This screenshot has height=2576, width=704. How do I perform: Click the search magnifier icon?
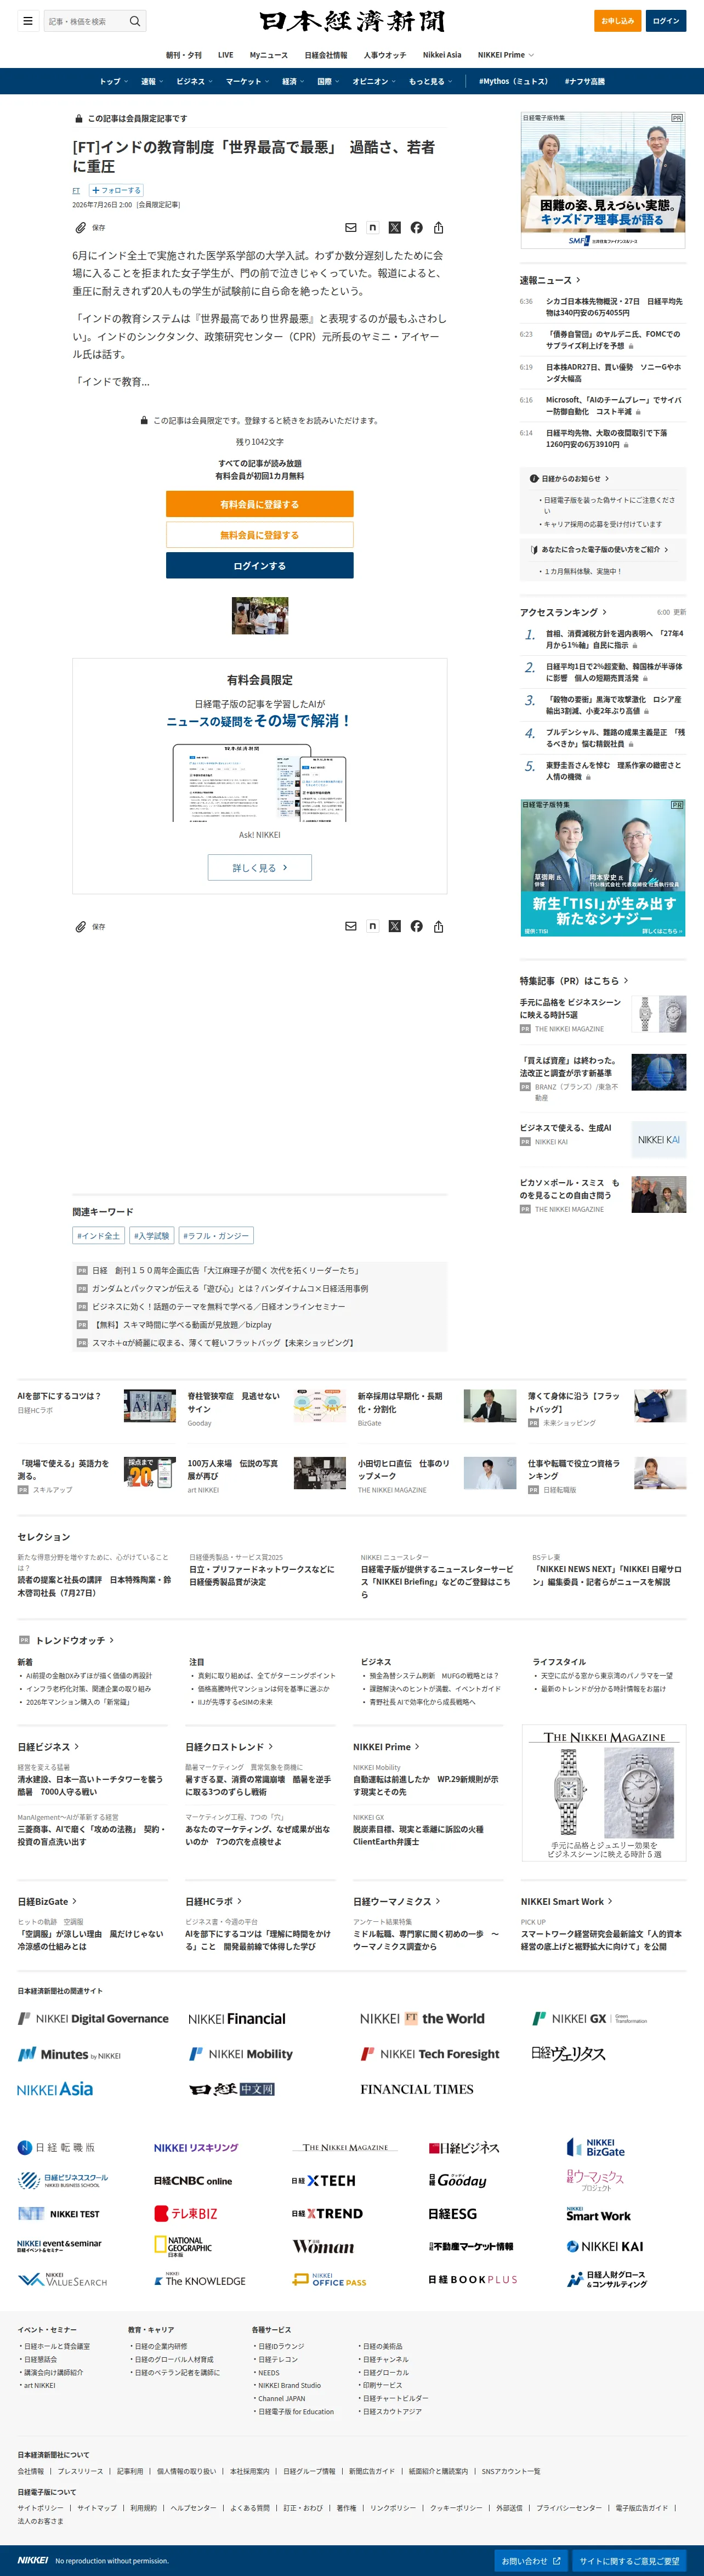[135, 21]
